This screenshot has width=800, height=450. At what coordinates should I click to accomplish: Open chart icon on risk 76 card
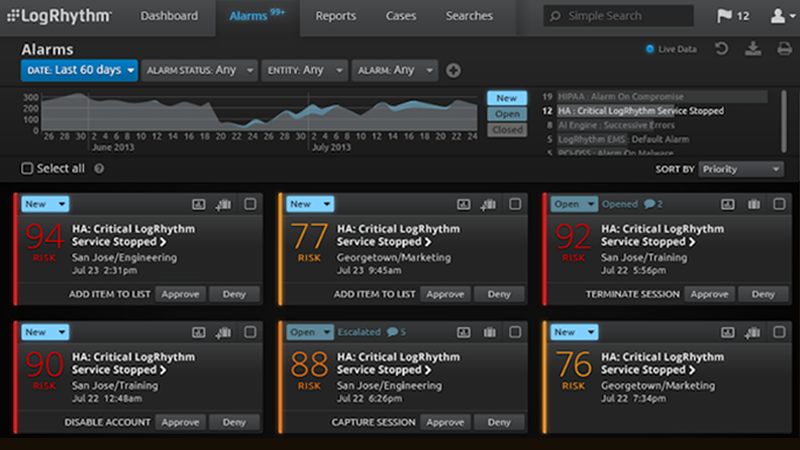pyautogui.click(x=728, y=333)
